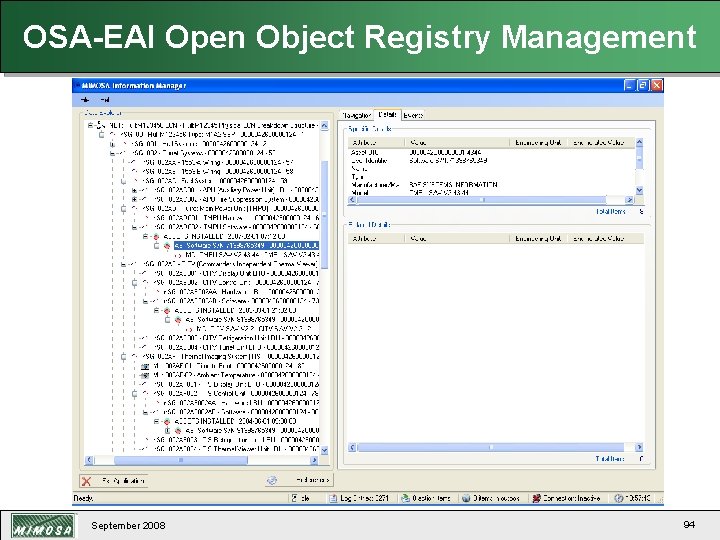720x540 pixels.
Task: Select the Details tab
Action: (388, 114)
